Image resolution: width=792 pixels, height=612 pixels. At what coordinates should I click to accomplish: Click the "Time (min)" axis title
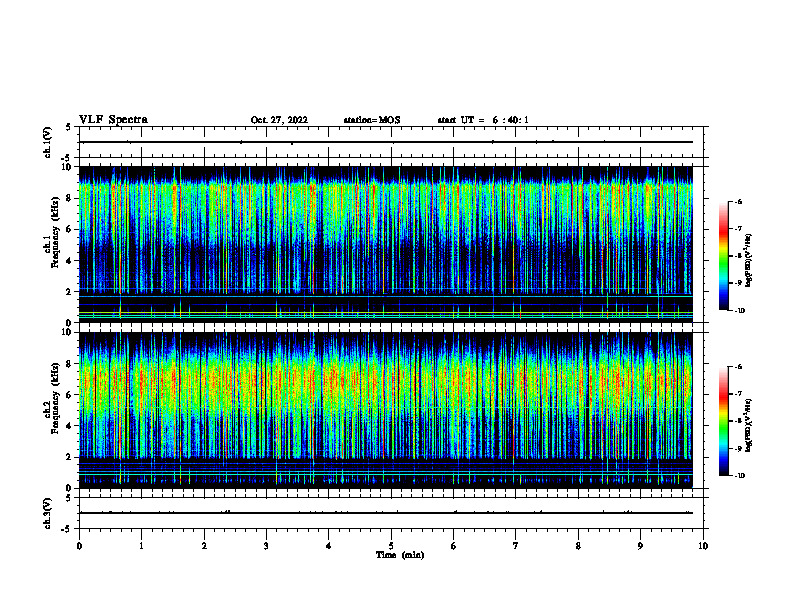click(400, 555)
